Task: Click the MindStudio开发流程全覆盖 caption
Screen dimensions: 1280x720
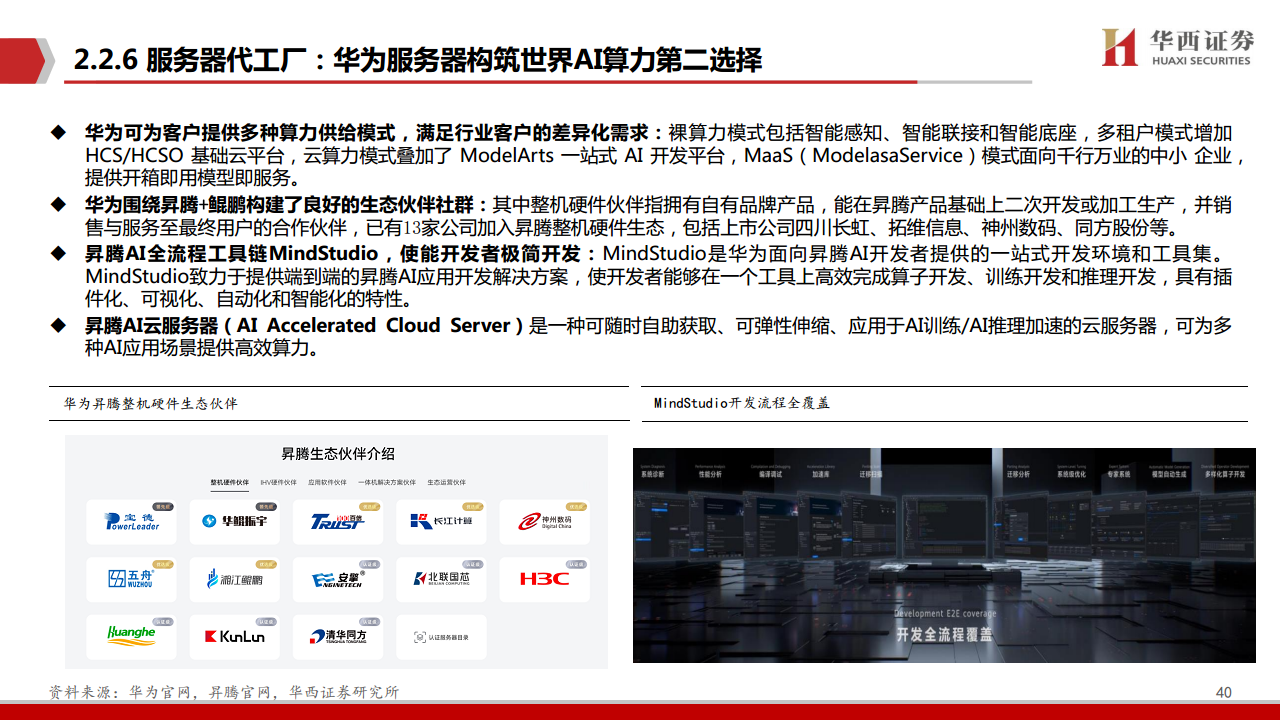Action: pos(742,403)
